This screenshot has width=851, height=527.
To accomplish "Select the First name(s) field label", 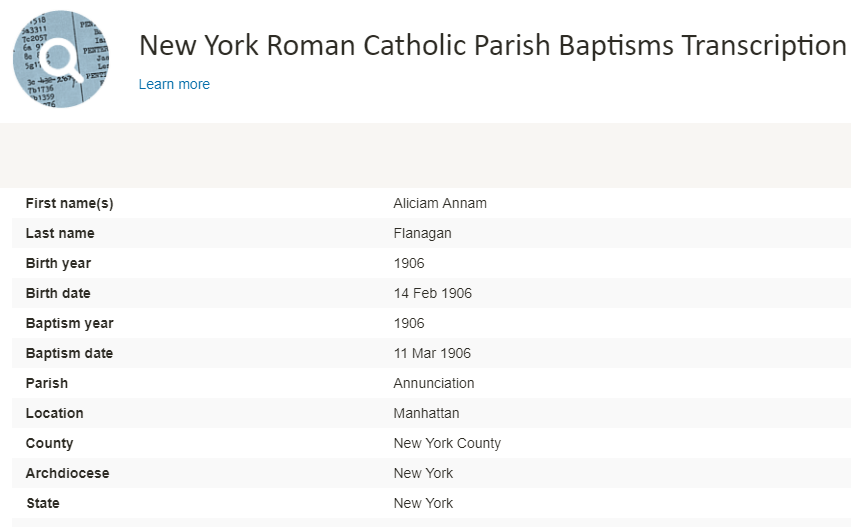I will pyautogui.click(x=69, y=203).
